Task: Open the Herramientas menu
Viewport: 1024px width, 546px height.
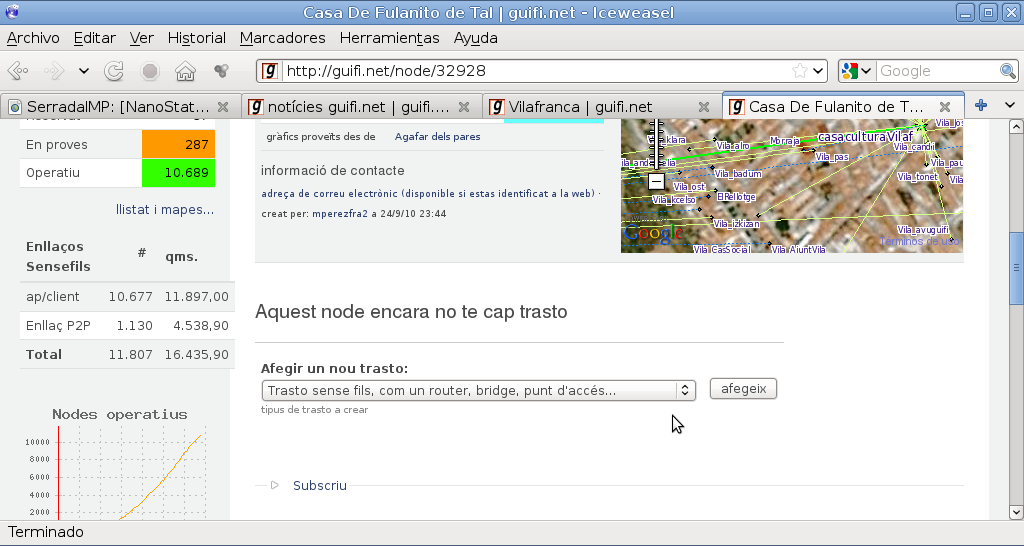Action: pyautogui.click(x=389, y=38)
